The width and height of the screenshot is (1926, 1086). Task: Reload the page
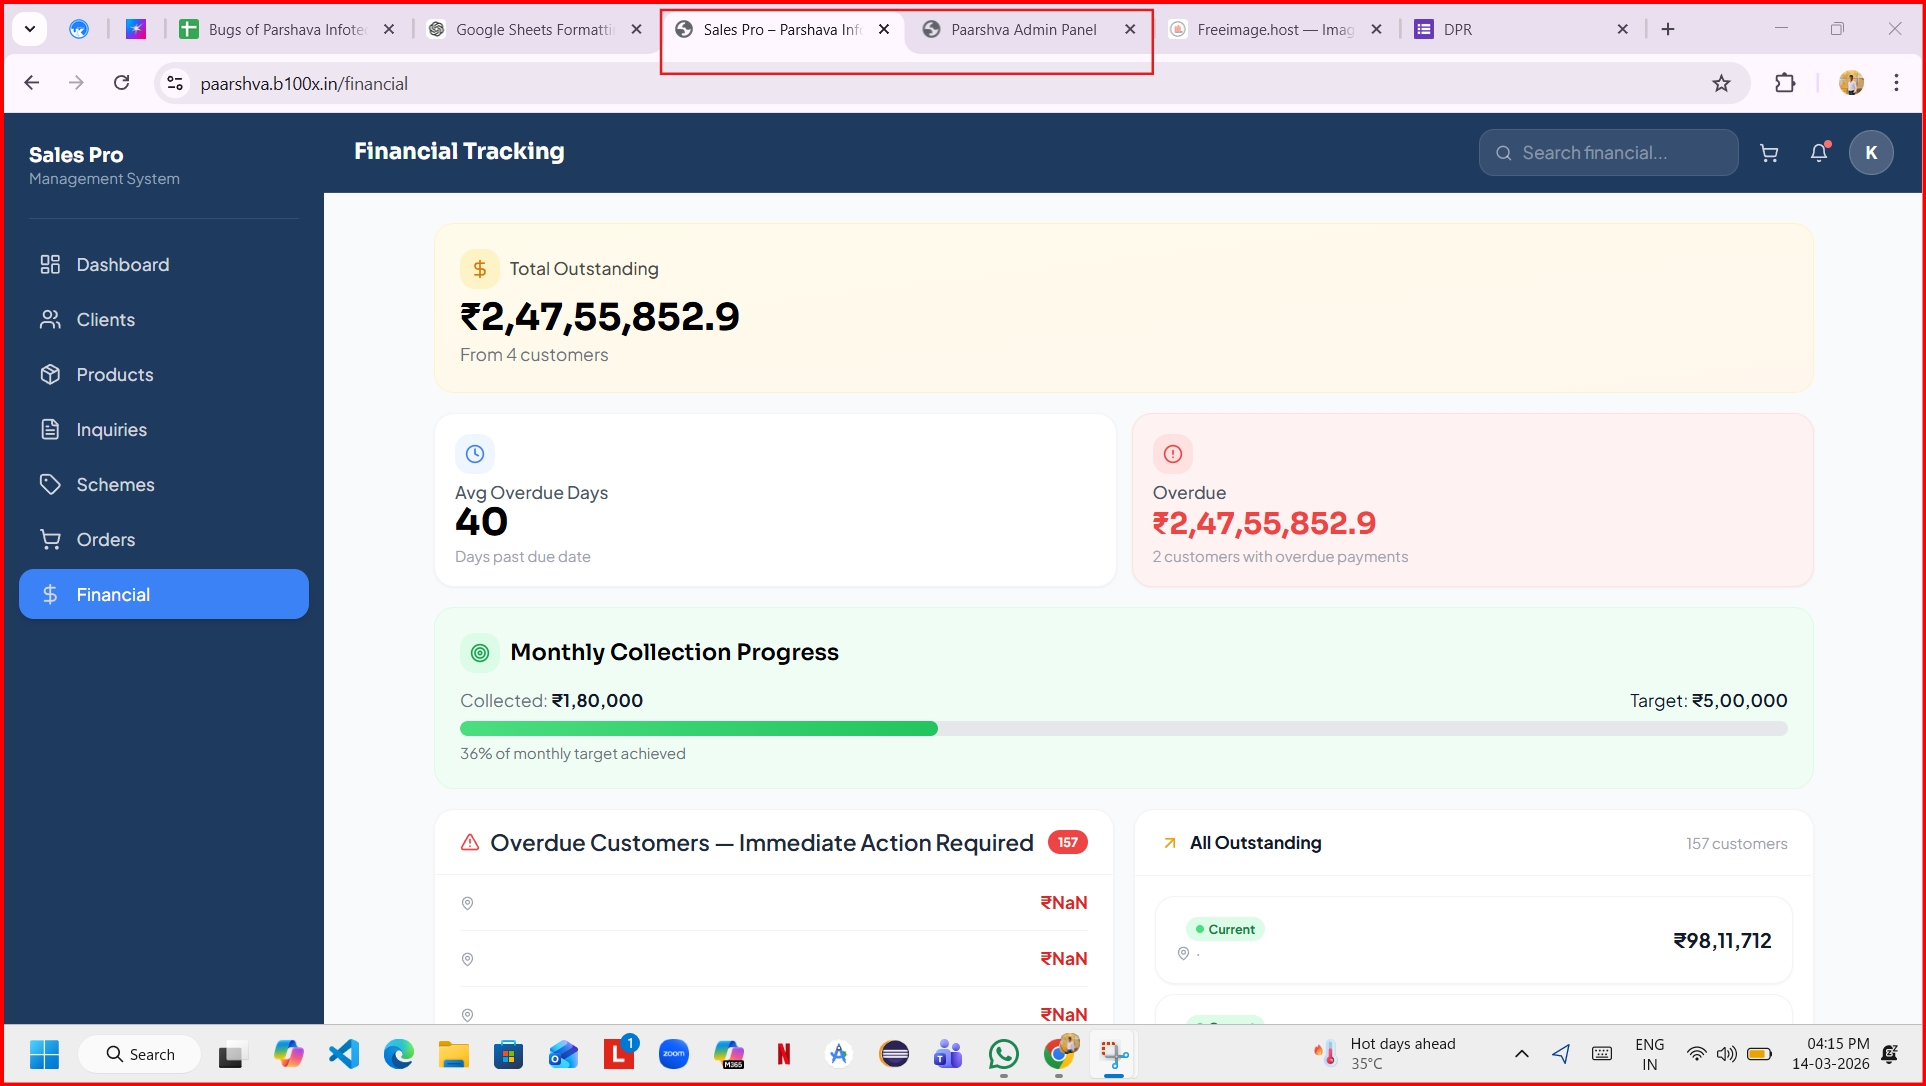point(121,83)
